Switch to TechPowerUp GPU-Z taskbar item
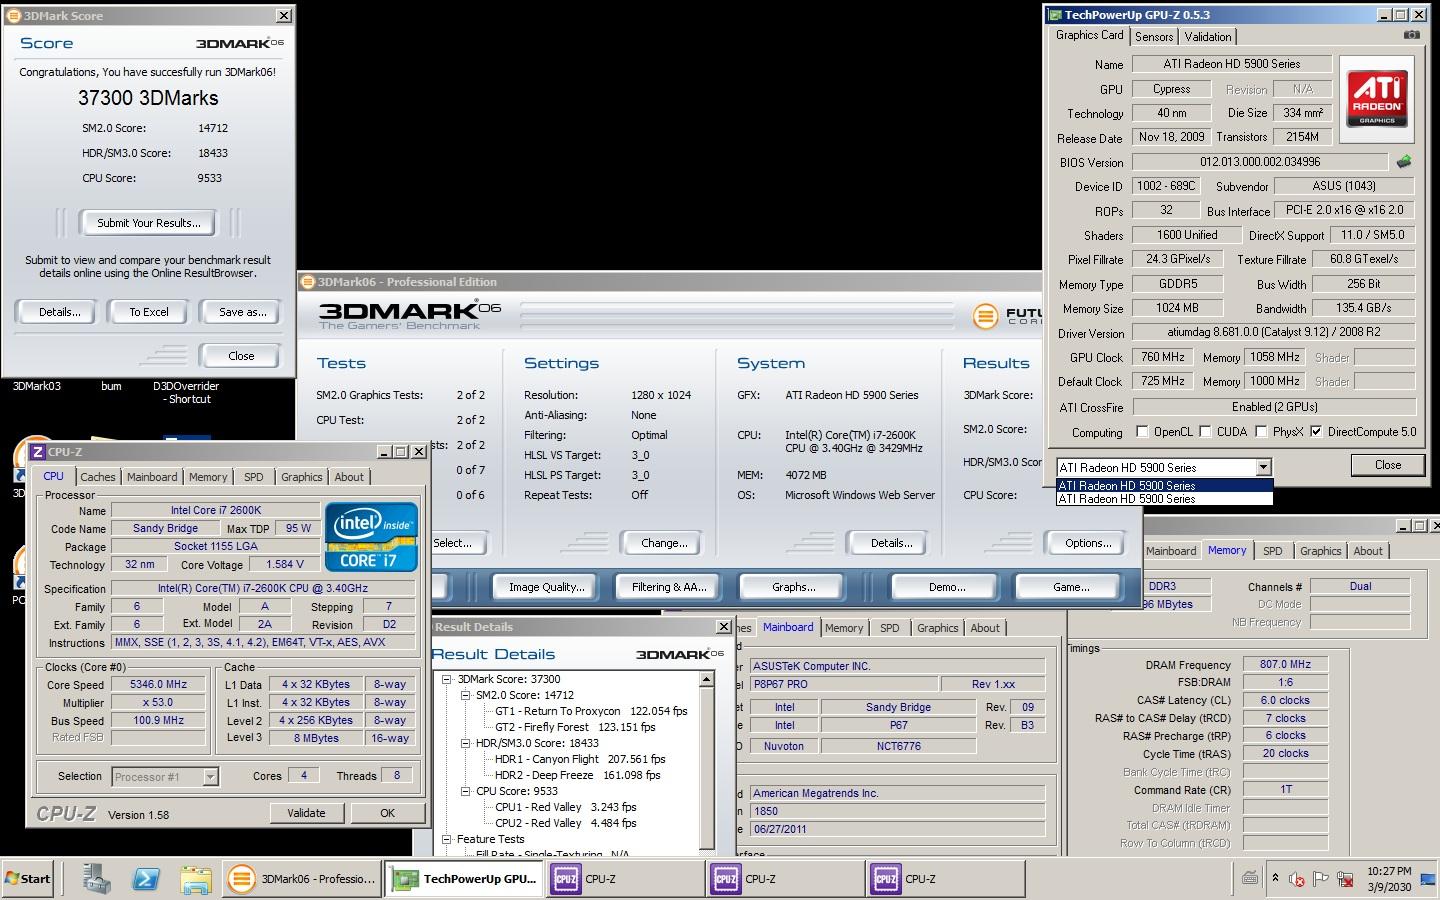The image size is (1440, 900). pos(465,879)
